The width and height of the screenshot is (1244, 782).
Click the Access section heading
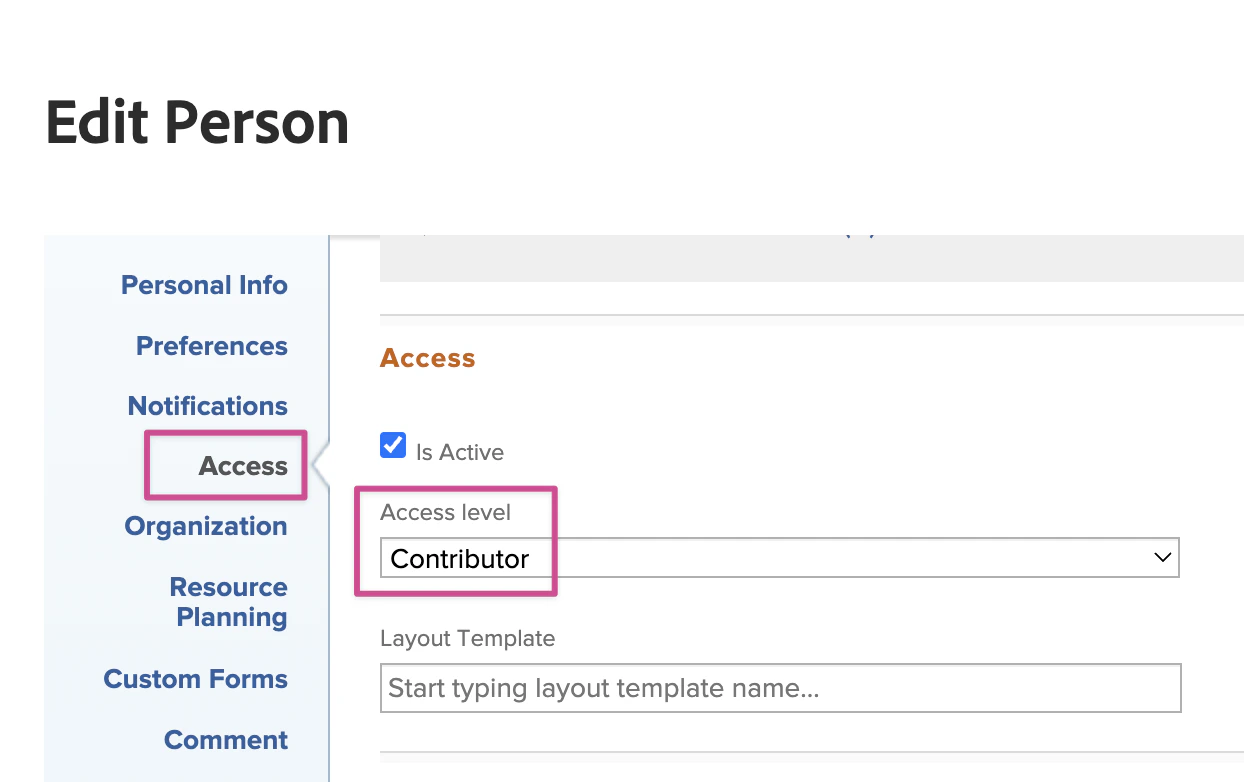pos(427,358)
